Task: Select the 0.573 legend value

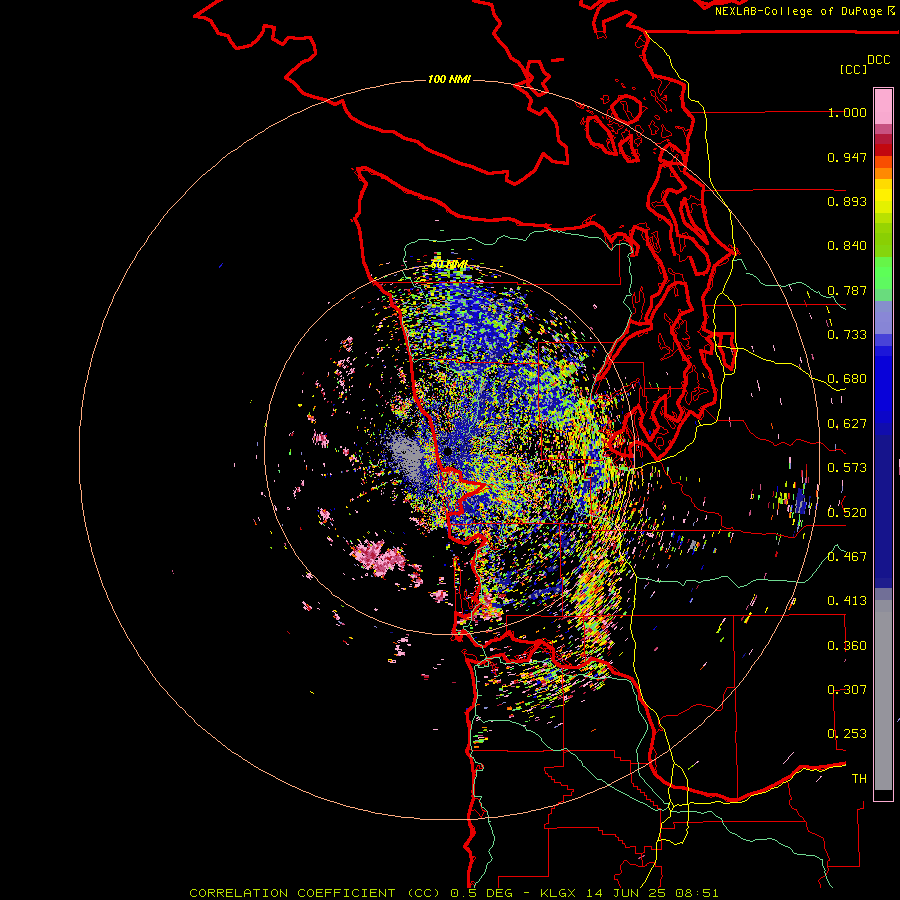Action: point(847,468)
